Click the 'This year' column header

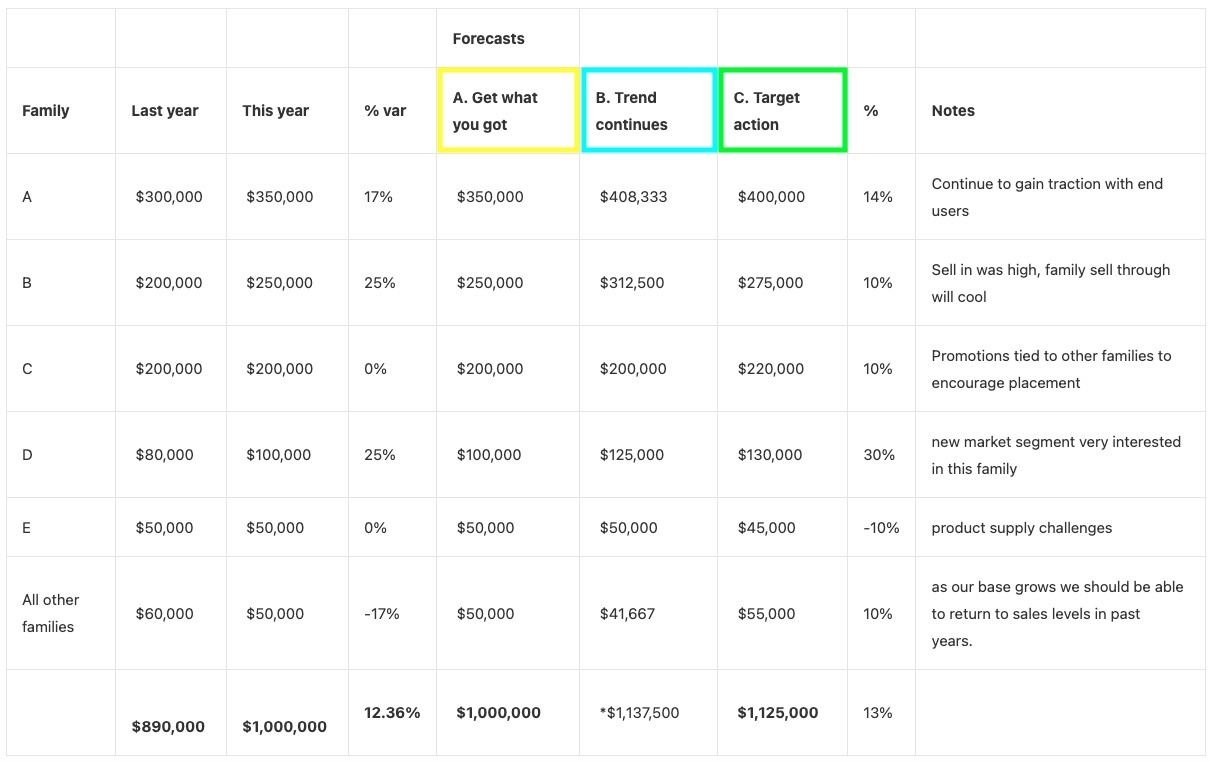click(276, 111)
